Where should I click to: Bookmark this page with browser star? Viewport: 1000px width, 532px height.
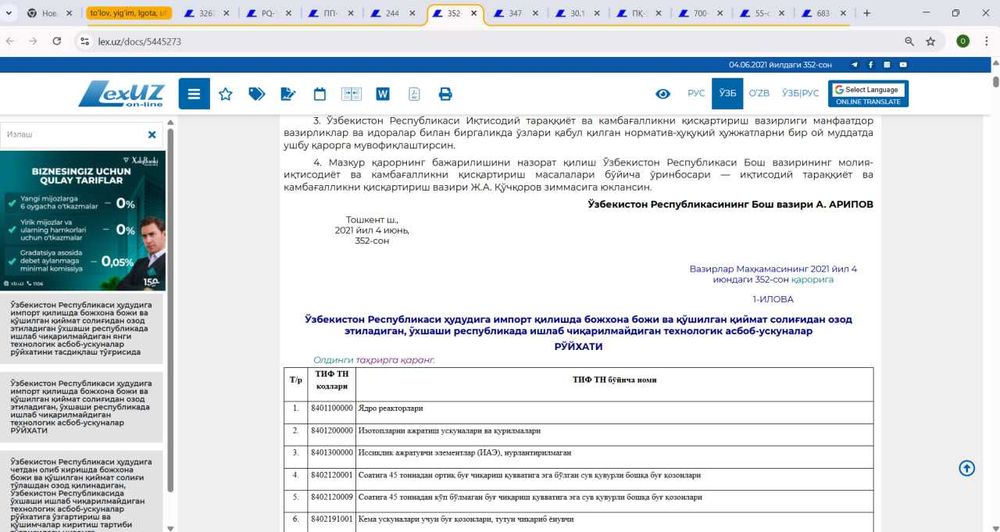930,41
